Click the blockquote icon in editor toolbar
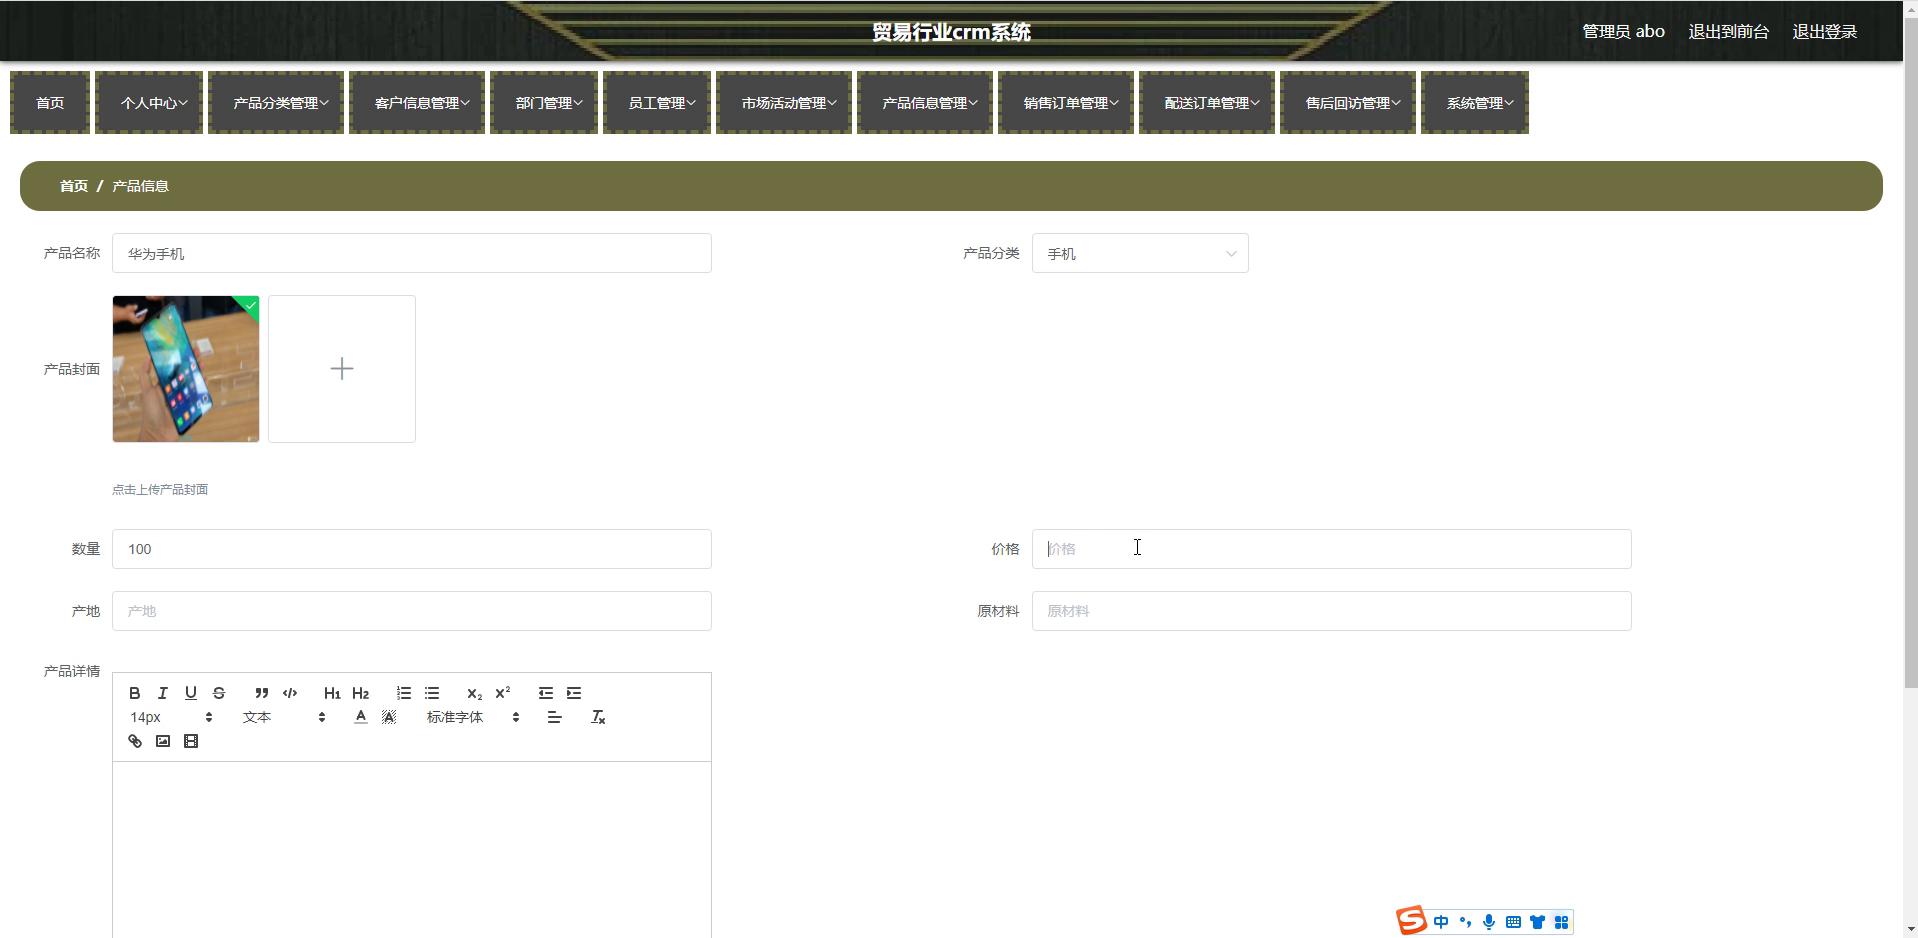The width and height of the screenshot is (1918, 938). (x=261, y=693)
